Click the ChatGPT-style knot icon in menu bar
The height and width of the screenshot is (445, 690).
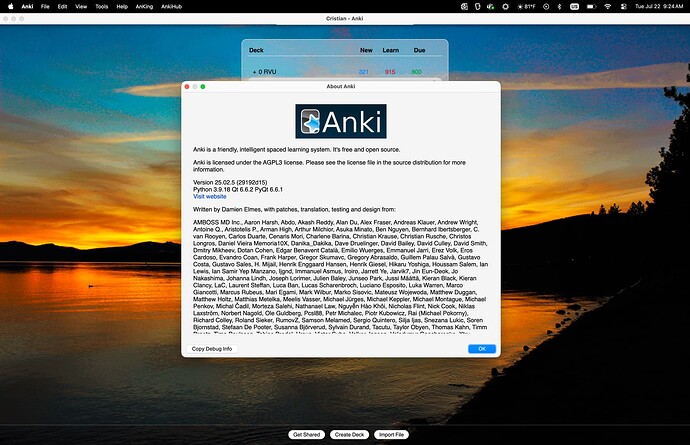point(464,7)
